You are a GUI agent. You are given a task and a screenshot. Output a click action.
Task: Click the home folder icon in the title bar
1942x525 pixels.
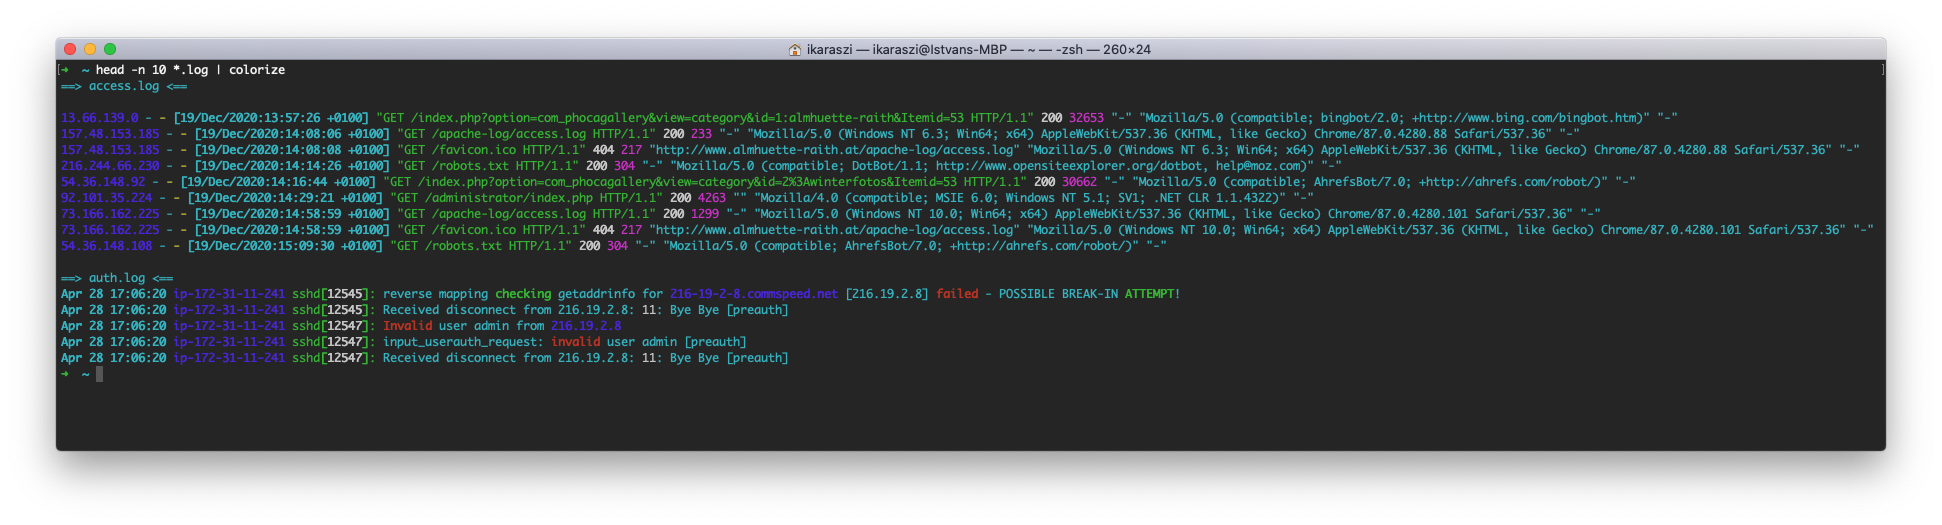click(x=795, y=49)
